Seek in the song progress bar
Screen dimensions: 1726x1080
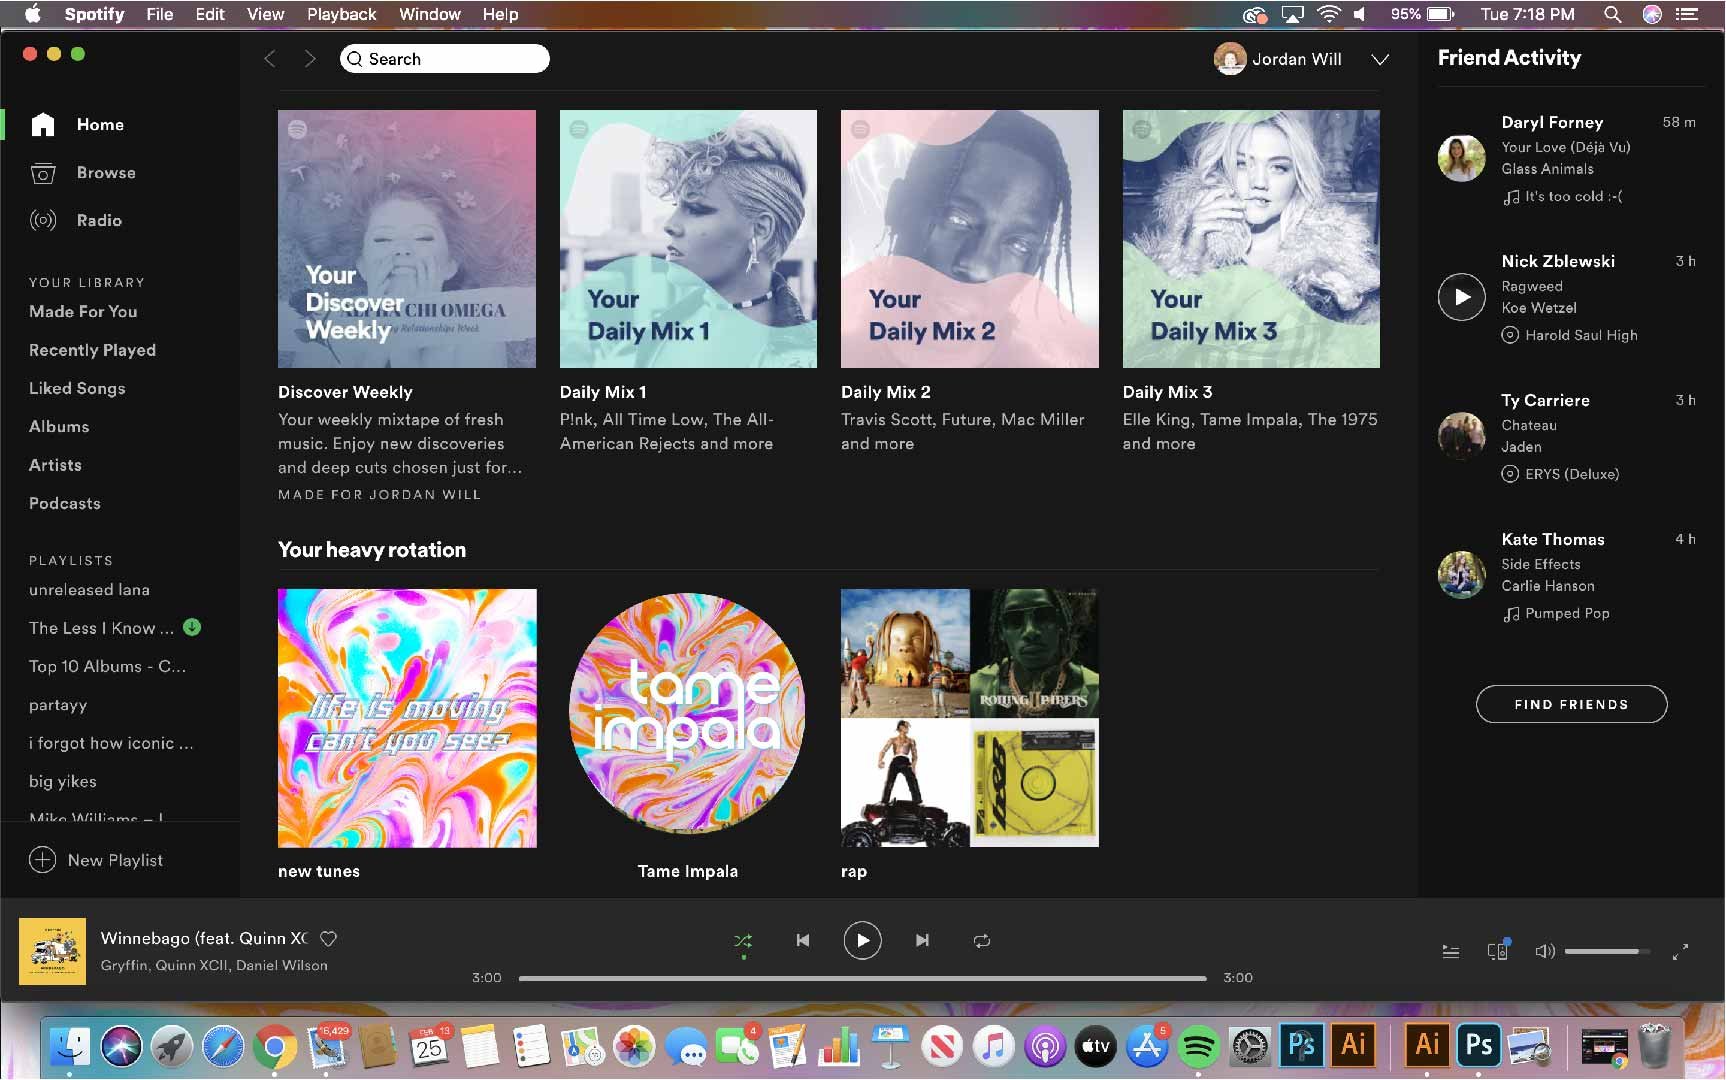[863, 978]
